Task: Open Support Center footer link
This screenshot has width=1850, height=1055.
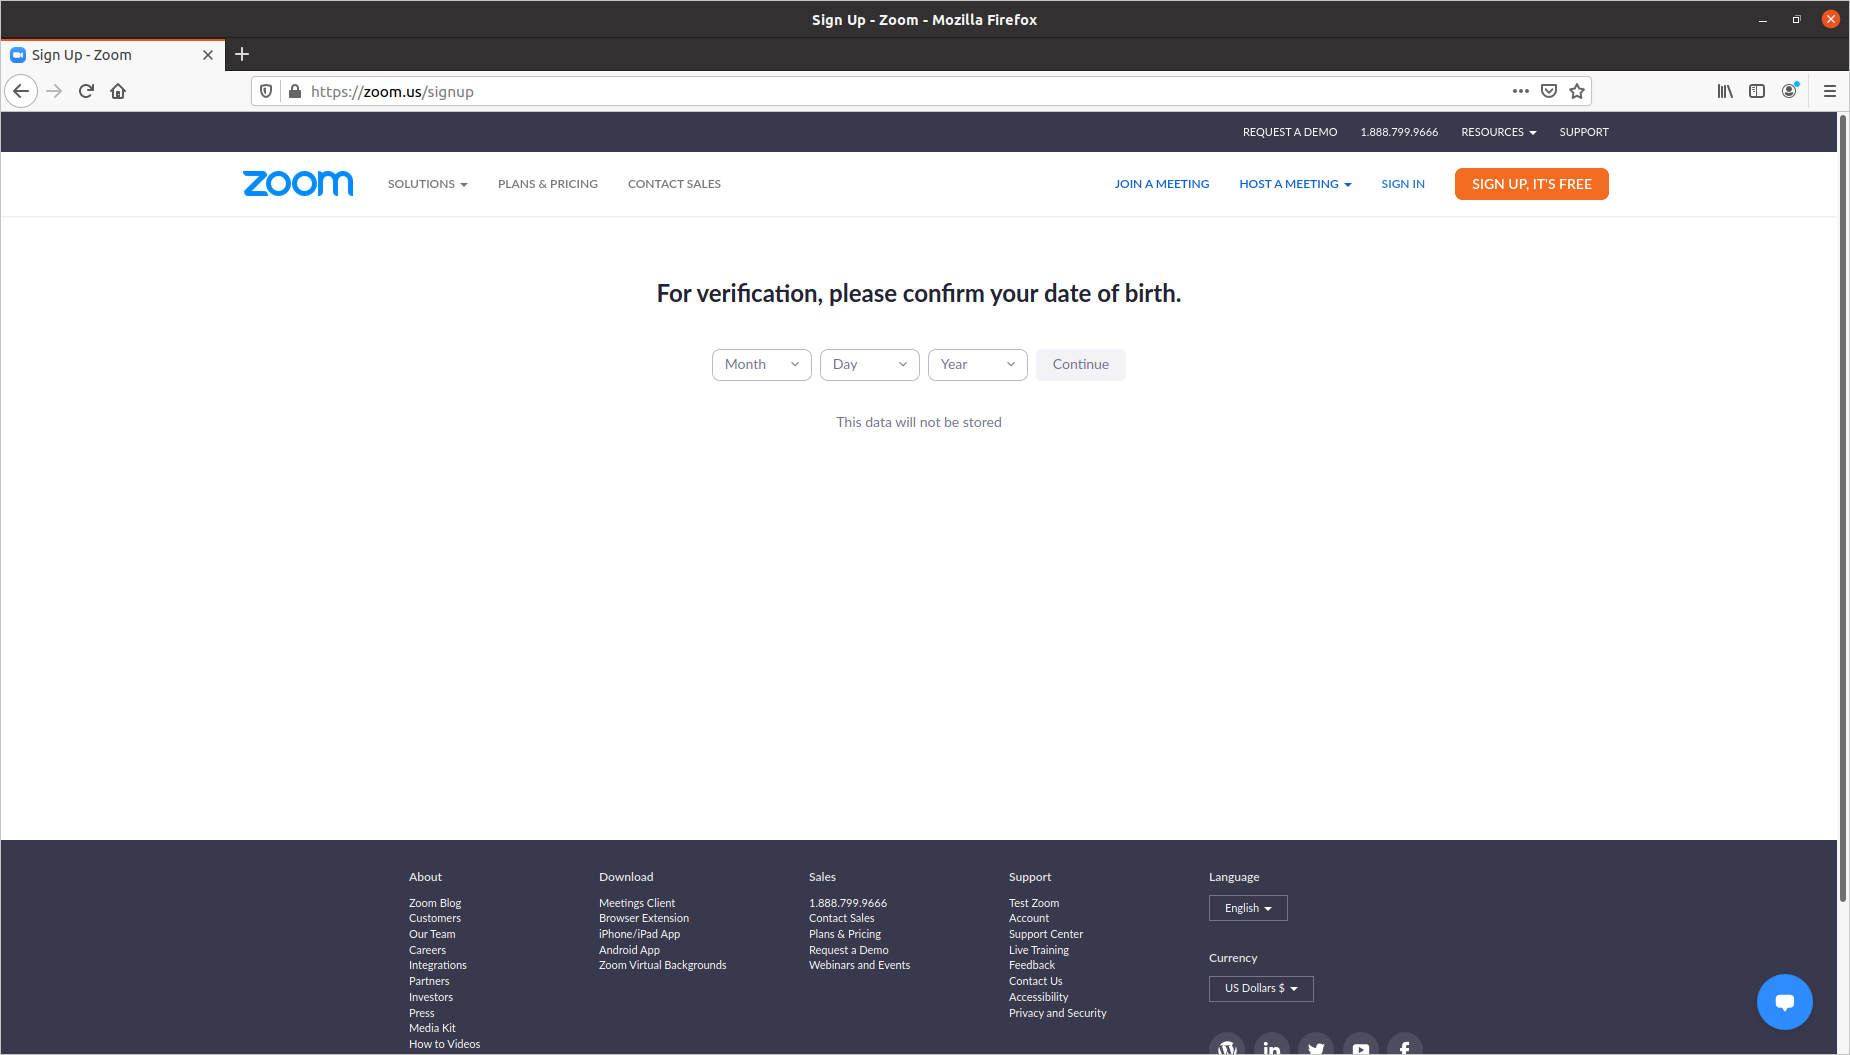Action: click(1046, 934)
